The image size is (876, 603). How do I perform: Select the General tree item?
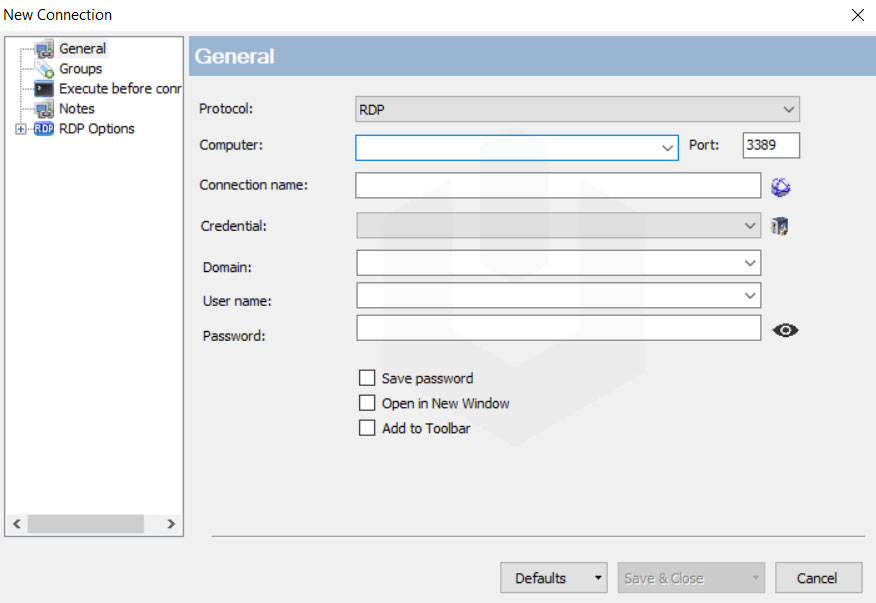pyautogui.click(x=83, y=49)
